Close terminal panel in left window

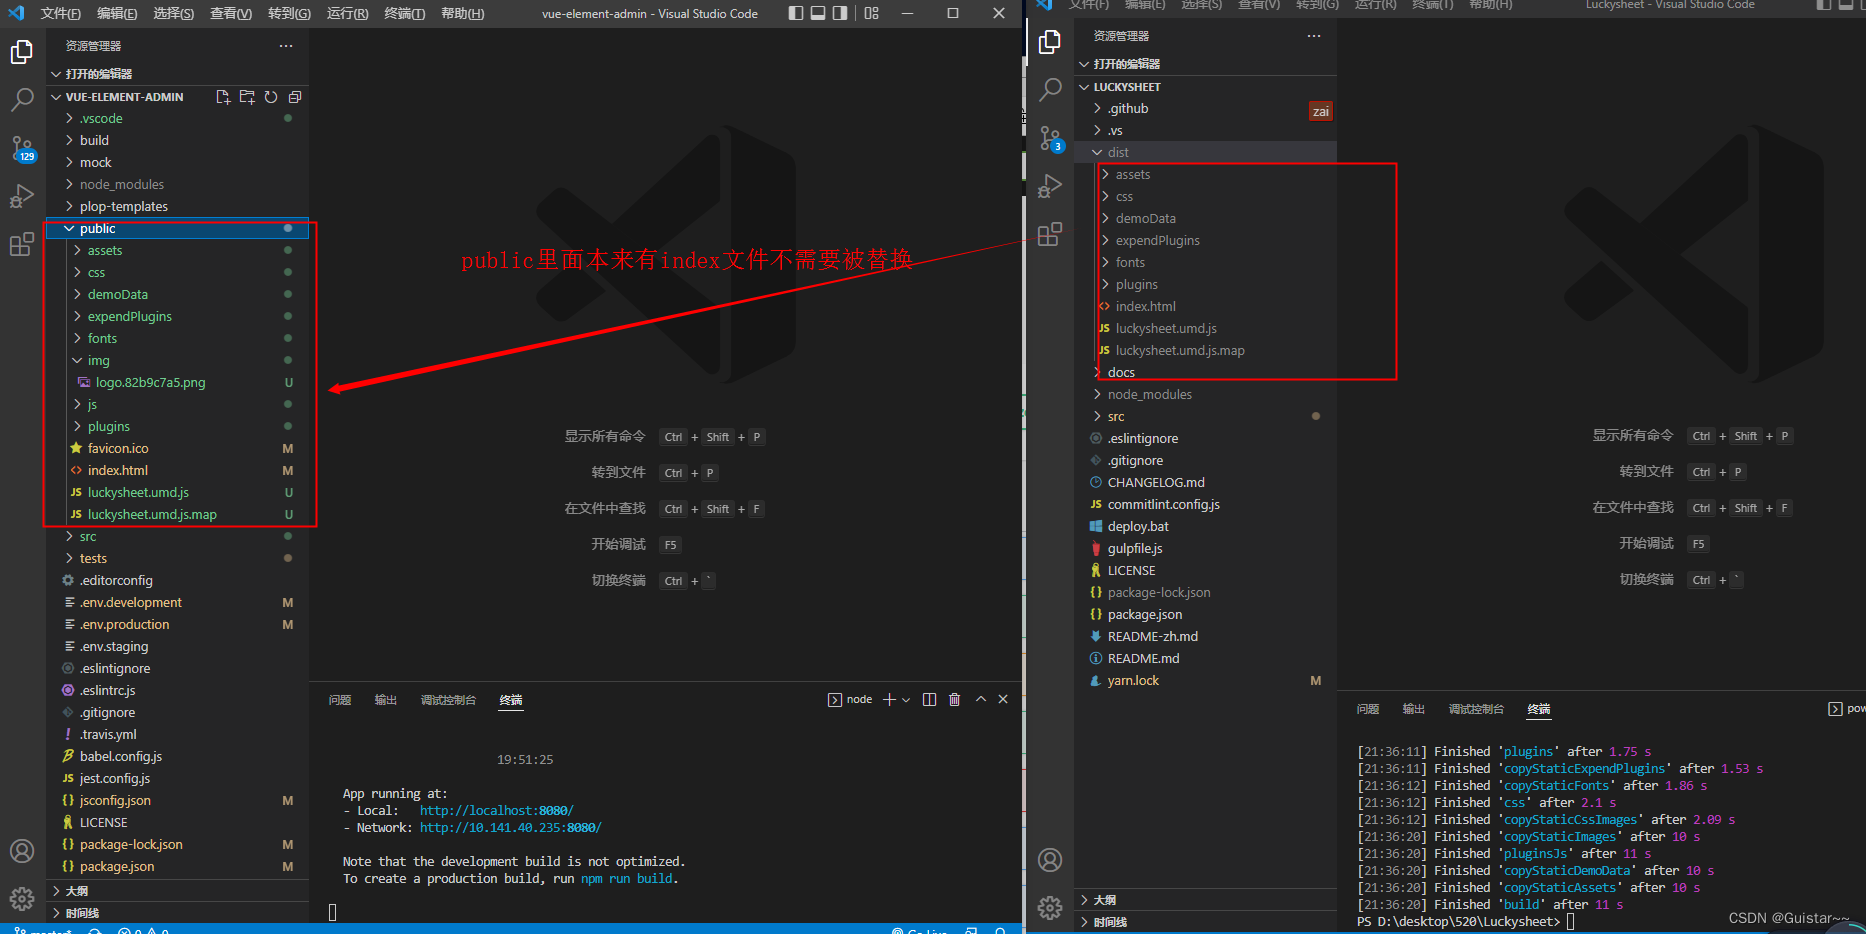point(1003,699)
